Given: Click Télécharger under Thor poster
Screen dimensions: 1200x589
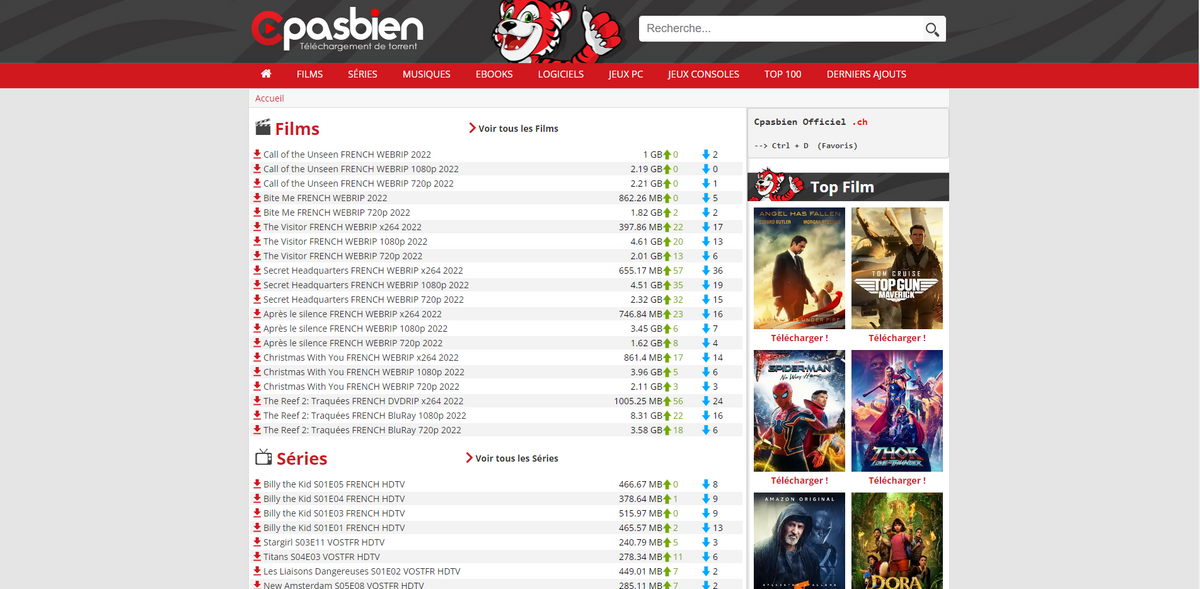Looking at the screenshot, I should (x=897, y=480).
